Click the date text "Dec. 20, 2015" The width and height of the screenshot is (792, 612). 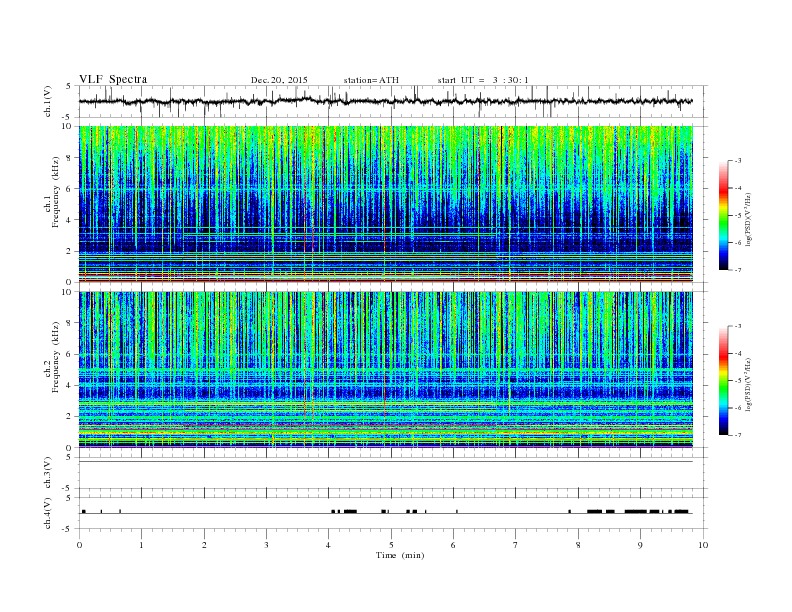tap(279, 80)
